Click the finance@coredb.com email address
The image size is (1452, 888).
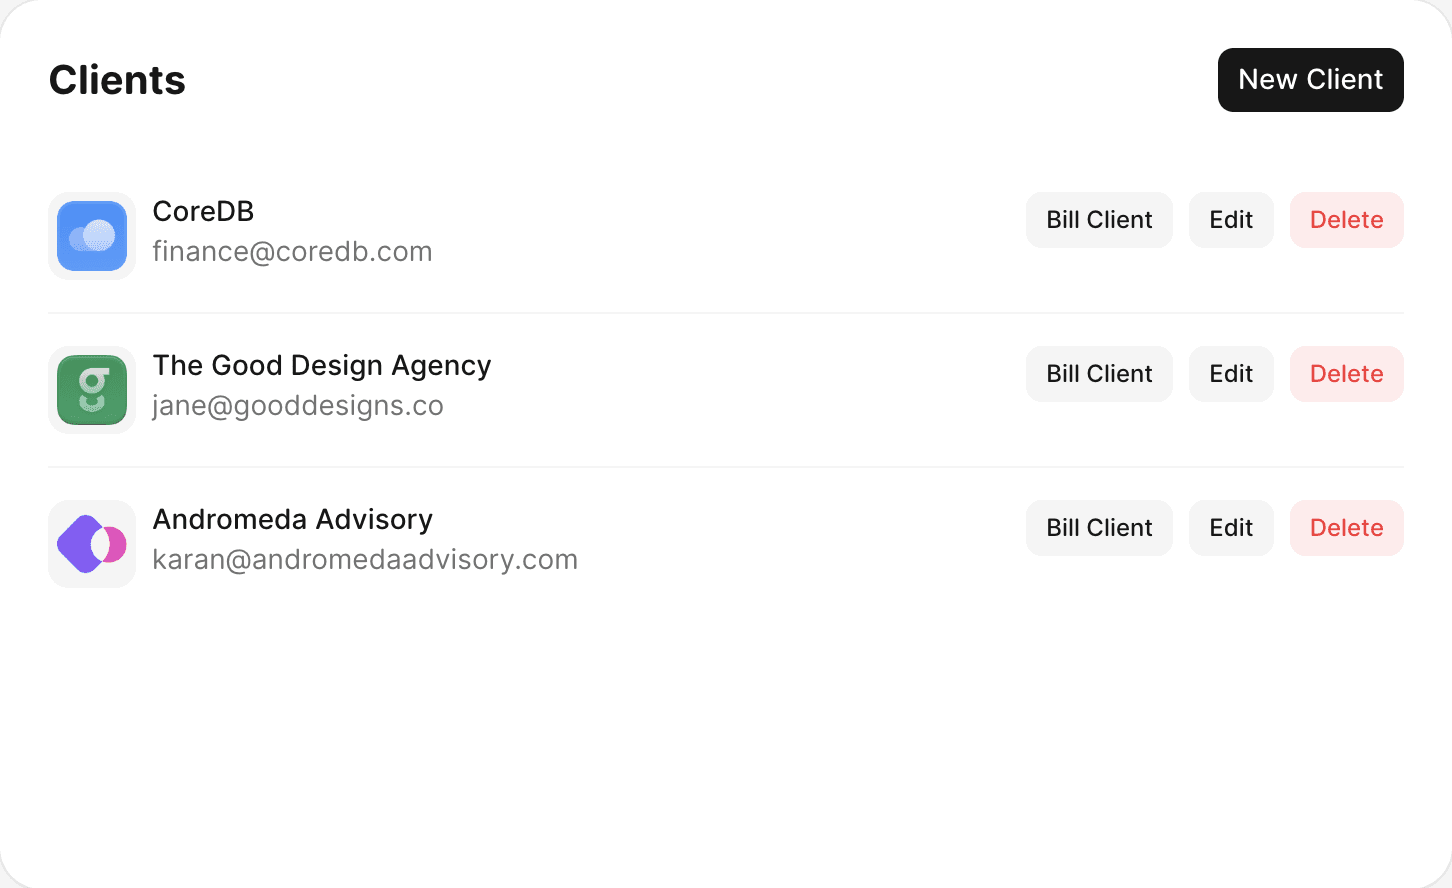pyautogui.click(x=292, y=252)
